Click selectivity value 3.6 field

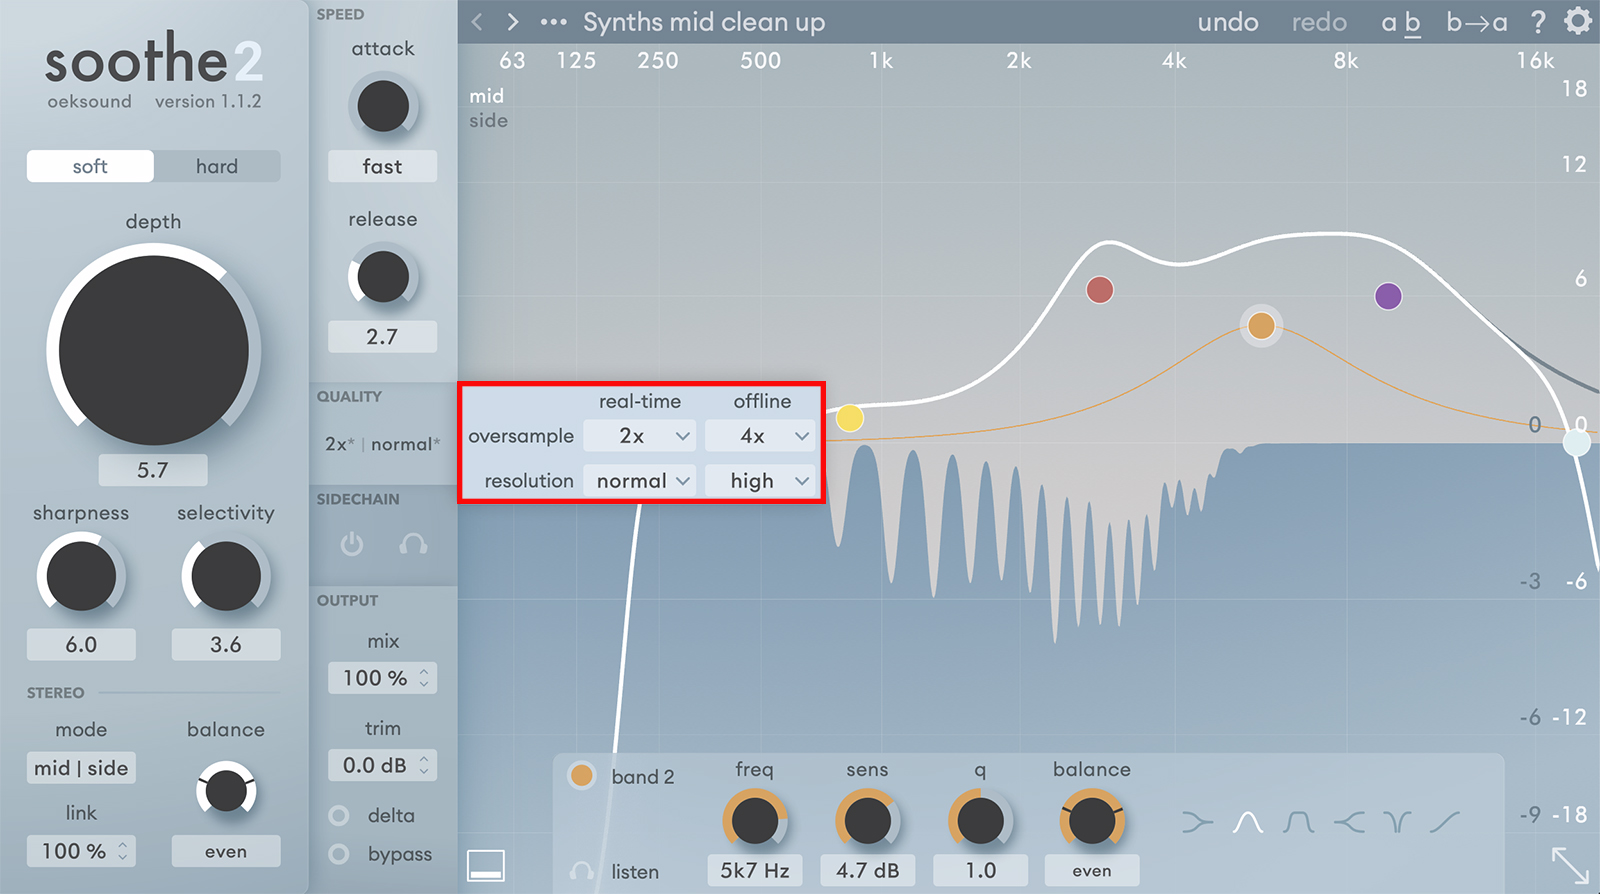point(226,645)
